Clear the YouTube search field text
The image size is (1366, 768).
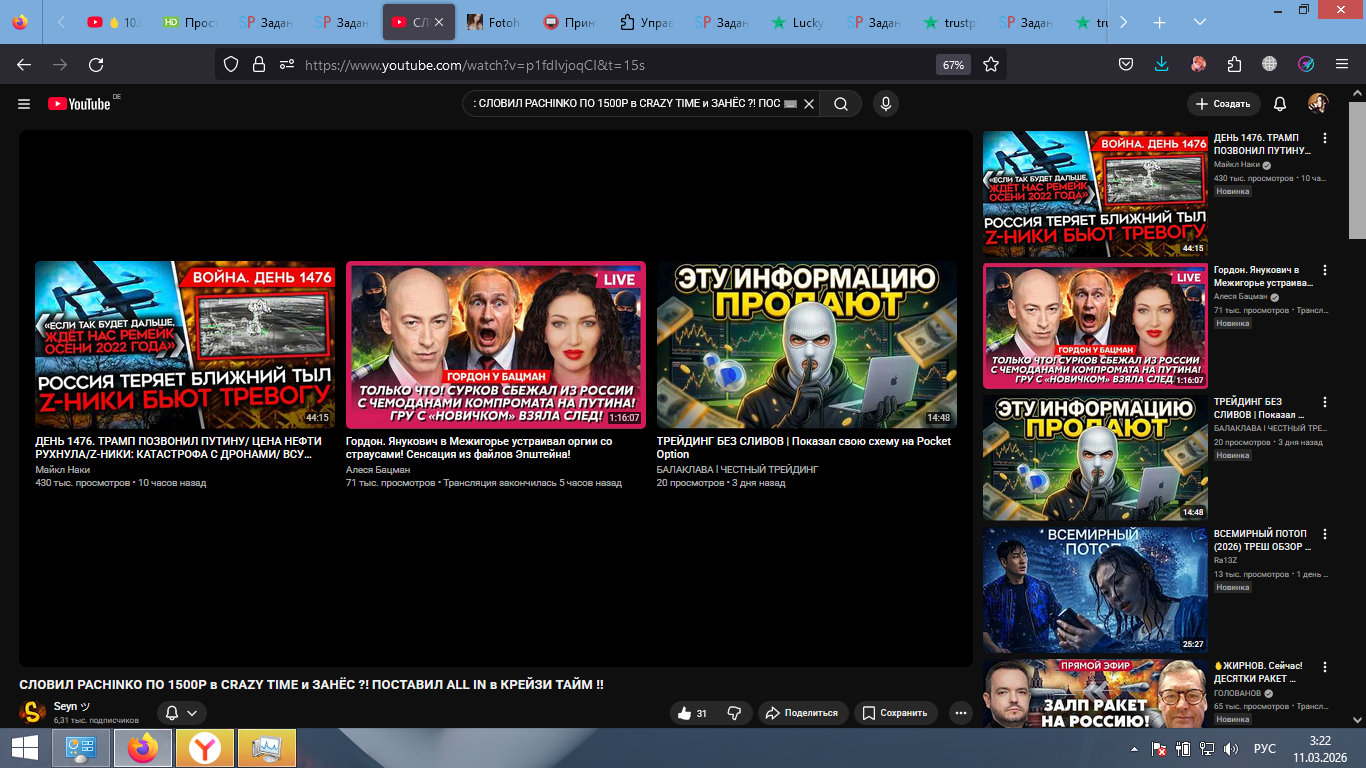pyautogui.click(x=810, y=104)
